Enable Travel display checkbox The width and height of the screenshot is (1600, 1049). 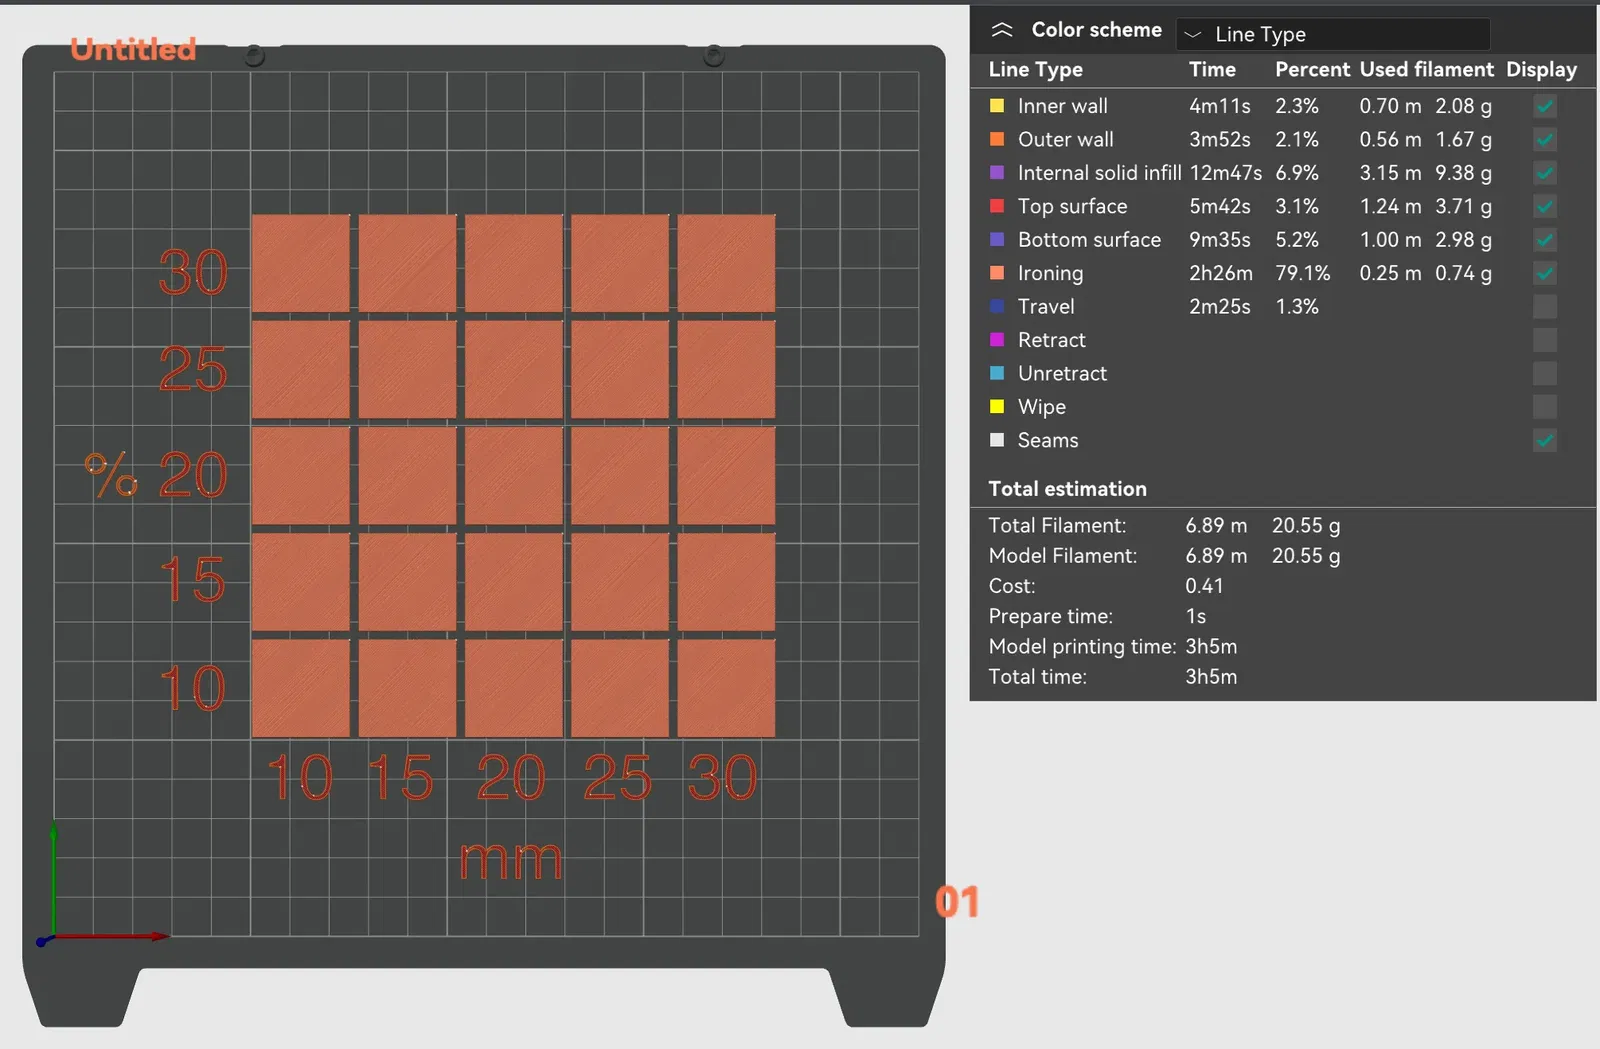point(1545,306)
